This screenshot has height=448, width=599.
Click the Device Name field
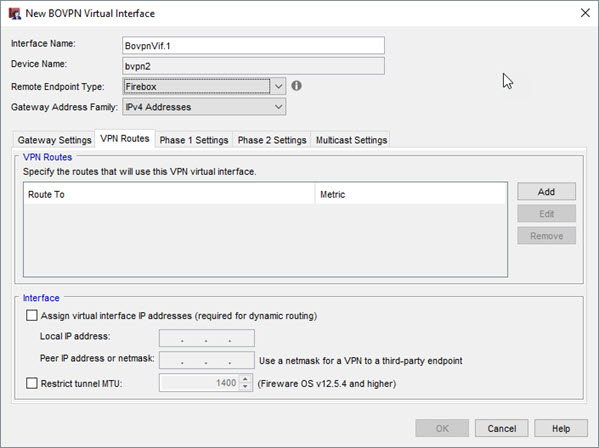253,66
